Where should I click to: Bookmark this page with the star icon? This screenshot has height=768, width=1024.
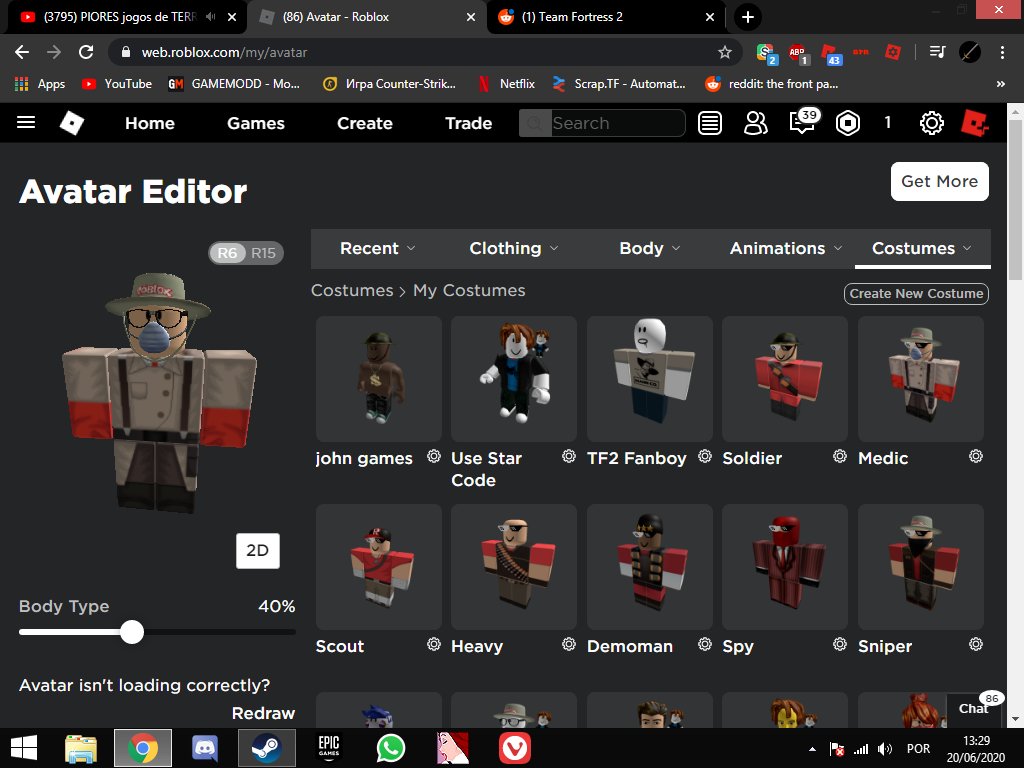724,52
